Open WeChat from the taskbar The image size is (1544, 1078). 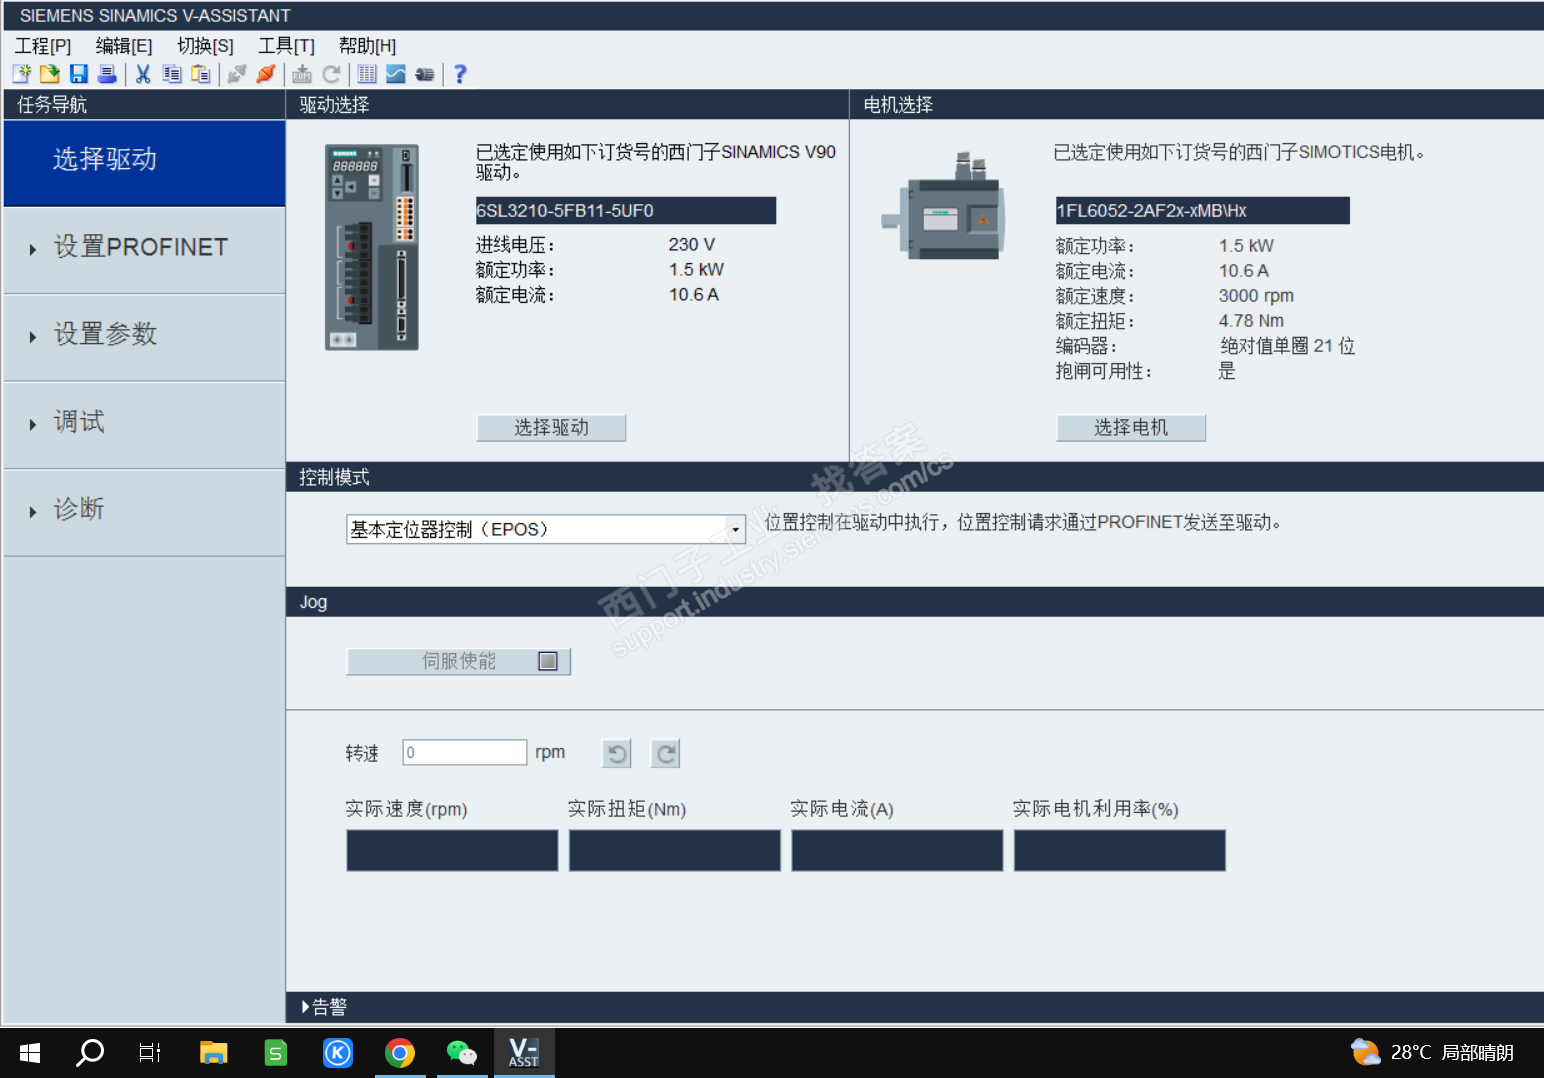click(x=461, y=1052)
